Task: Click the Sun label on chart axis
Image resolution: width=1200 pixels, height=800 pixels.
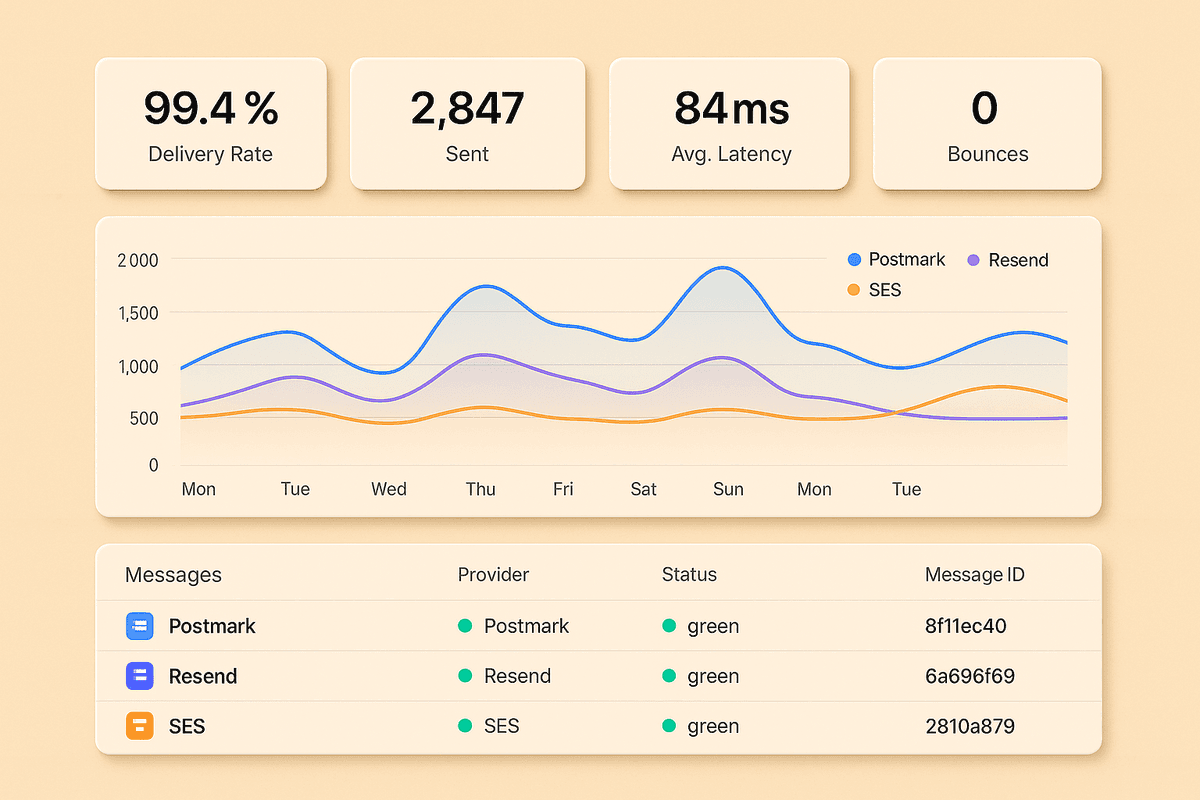Action: click(x=728, y=489)
